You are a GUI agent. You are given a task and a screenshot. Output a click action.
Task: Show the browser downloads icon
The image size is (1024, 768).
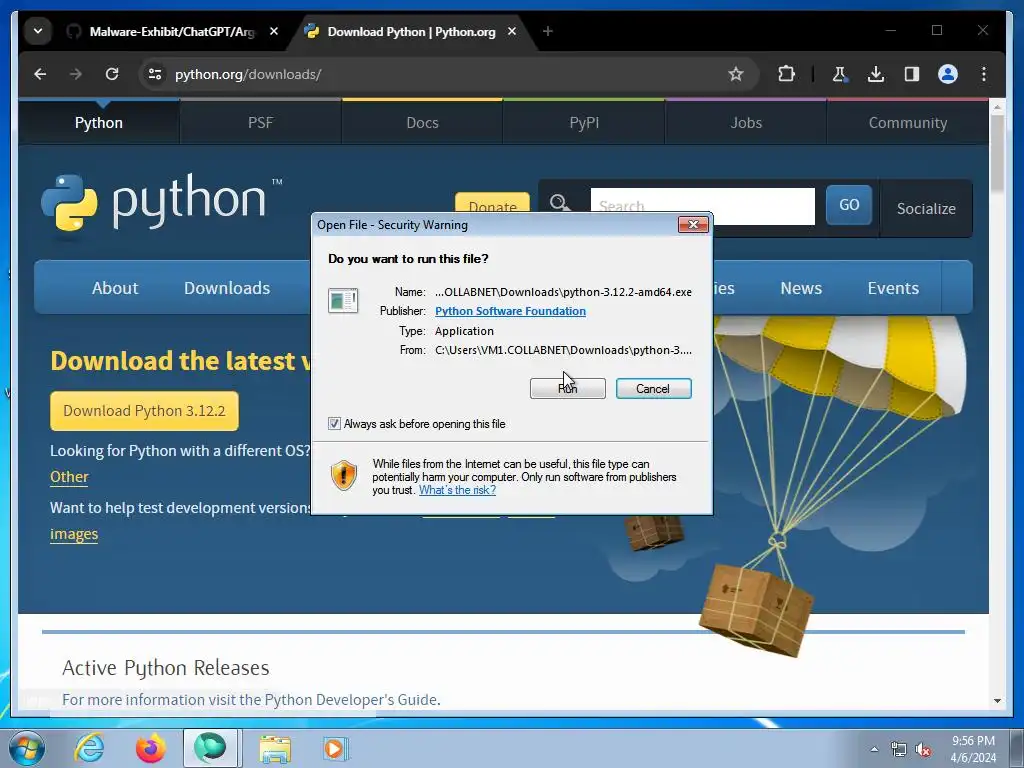click(876, 74)
